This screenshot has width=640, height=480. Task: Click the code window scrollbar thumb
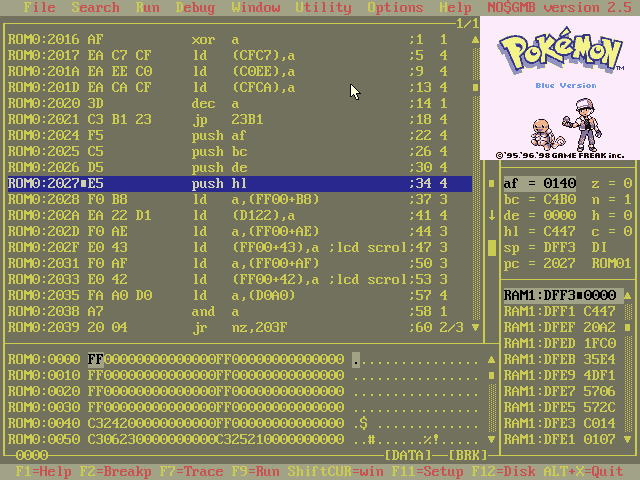coord(476,87)
